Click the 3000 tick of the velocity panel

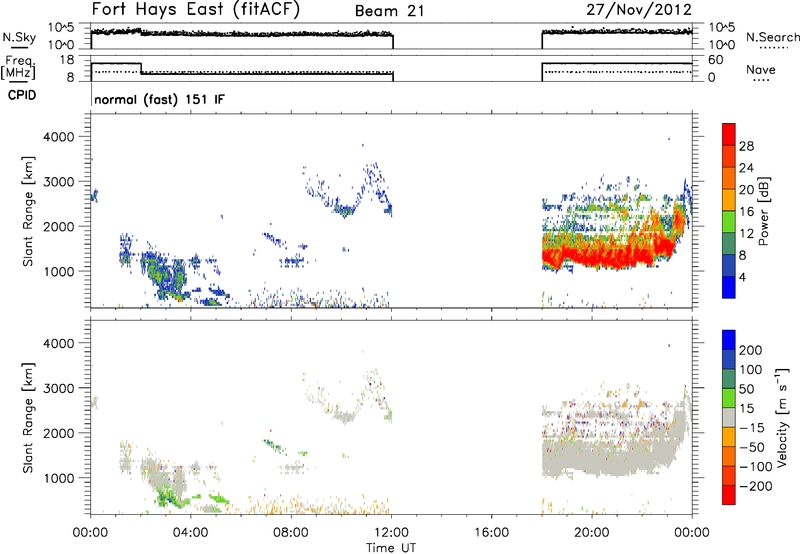58,388
